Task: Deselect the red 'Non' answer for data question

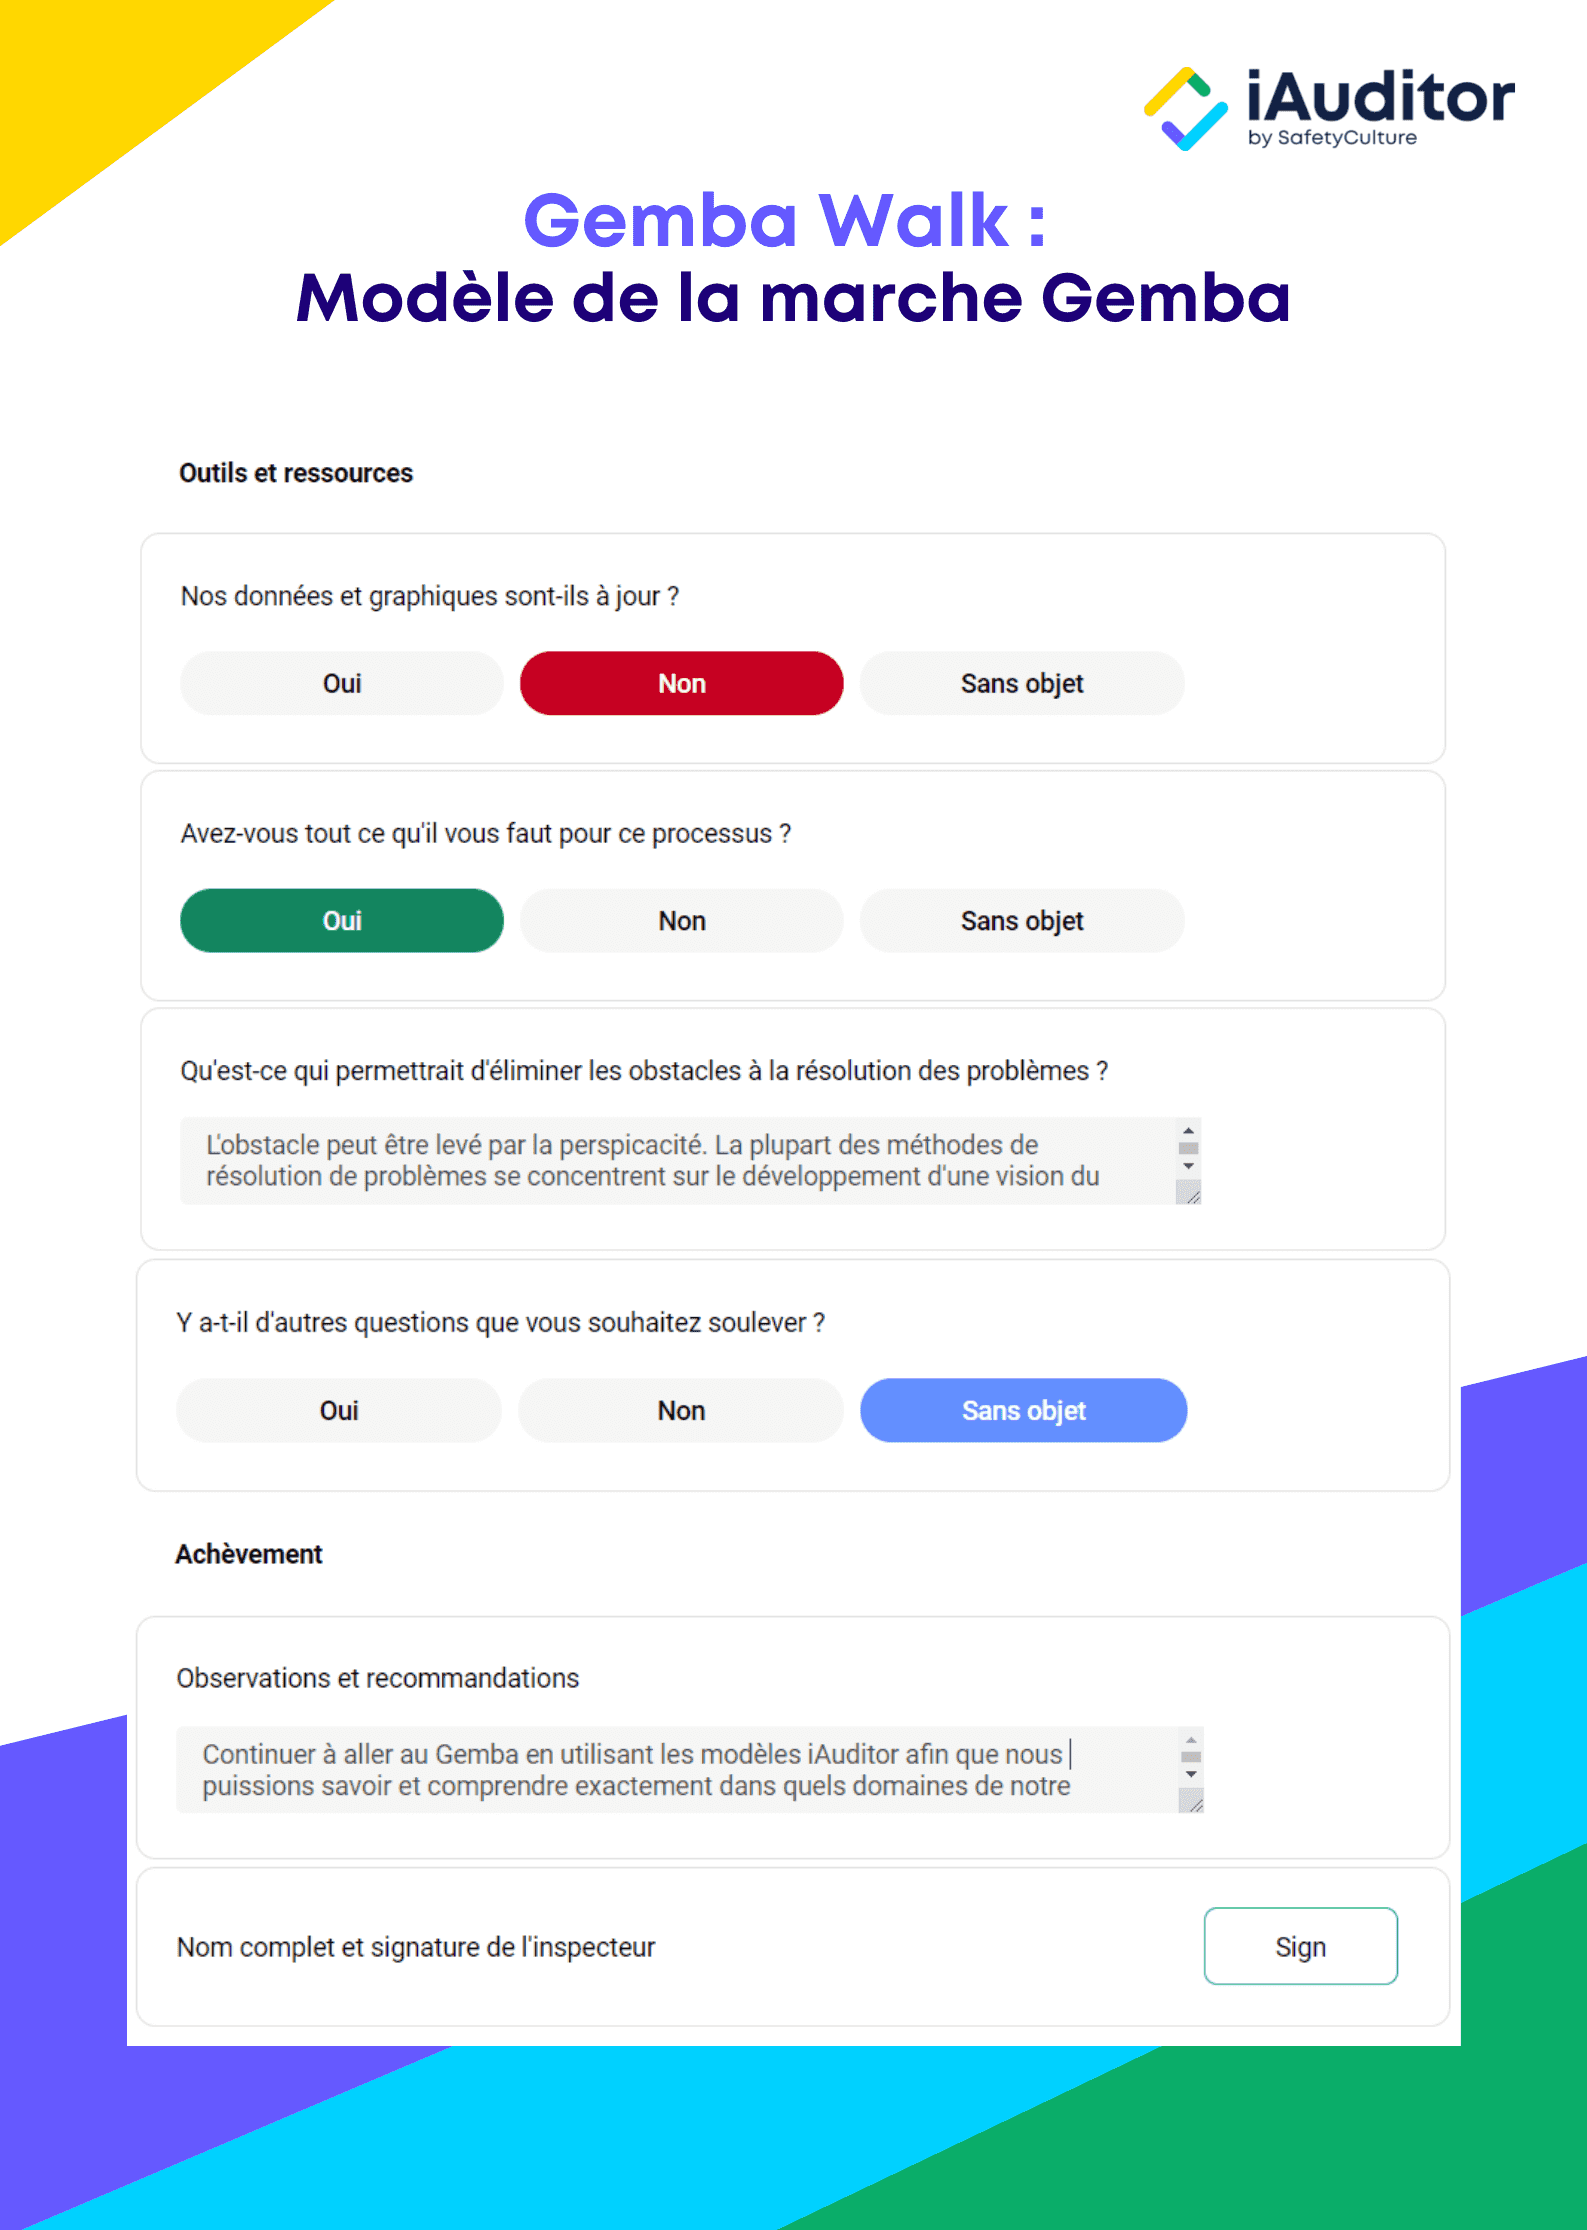Action: click(x=681, y=683)
